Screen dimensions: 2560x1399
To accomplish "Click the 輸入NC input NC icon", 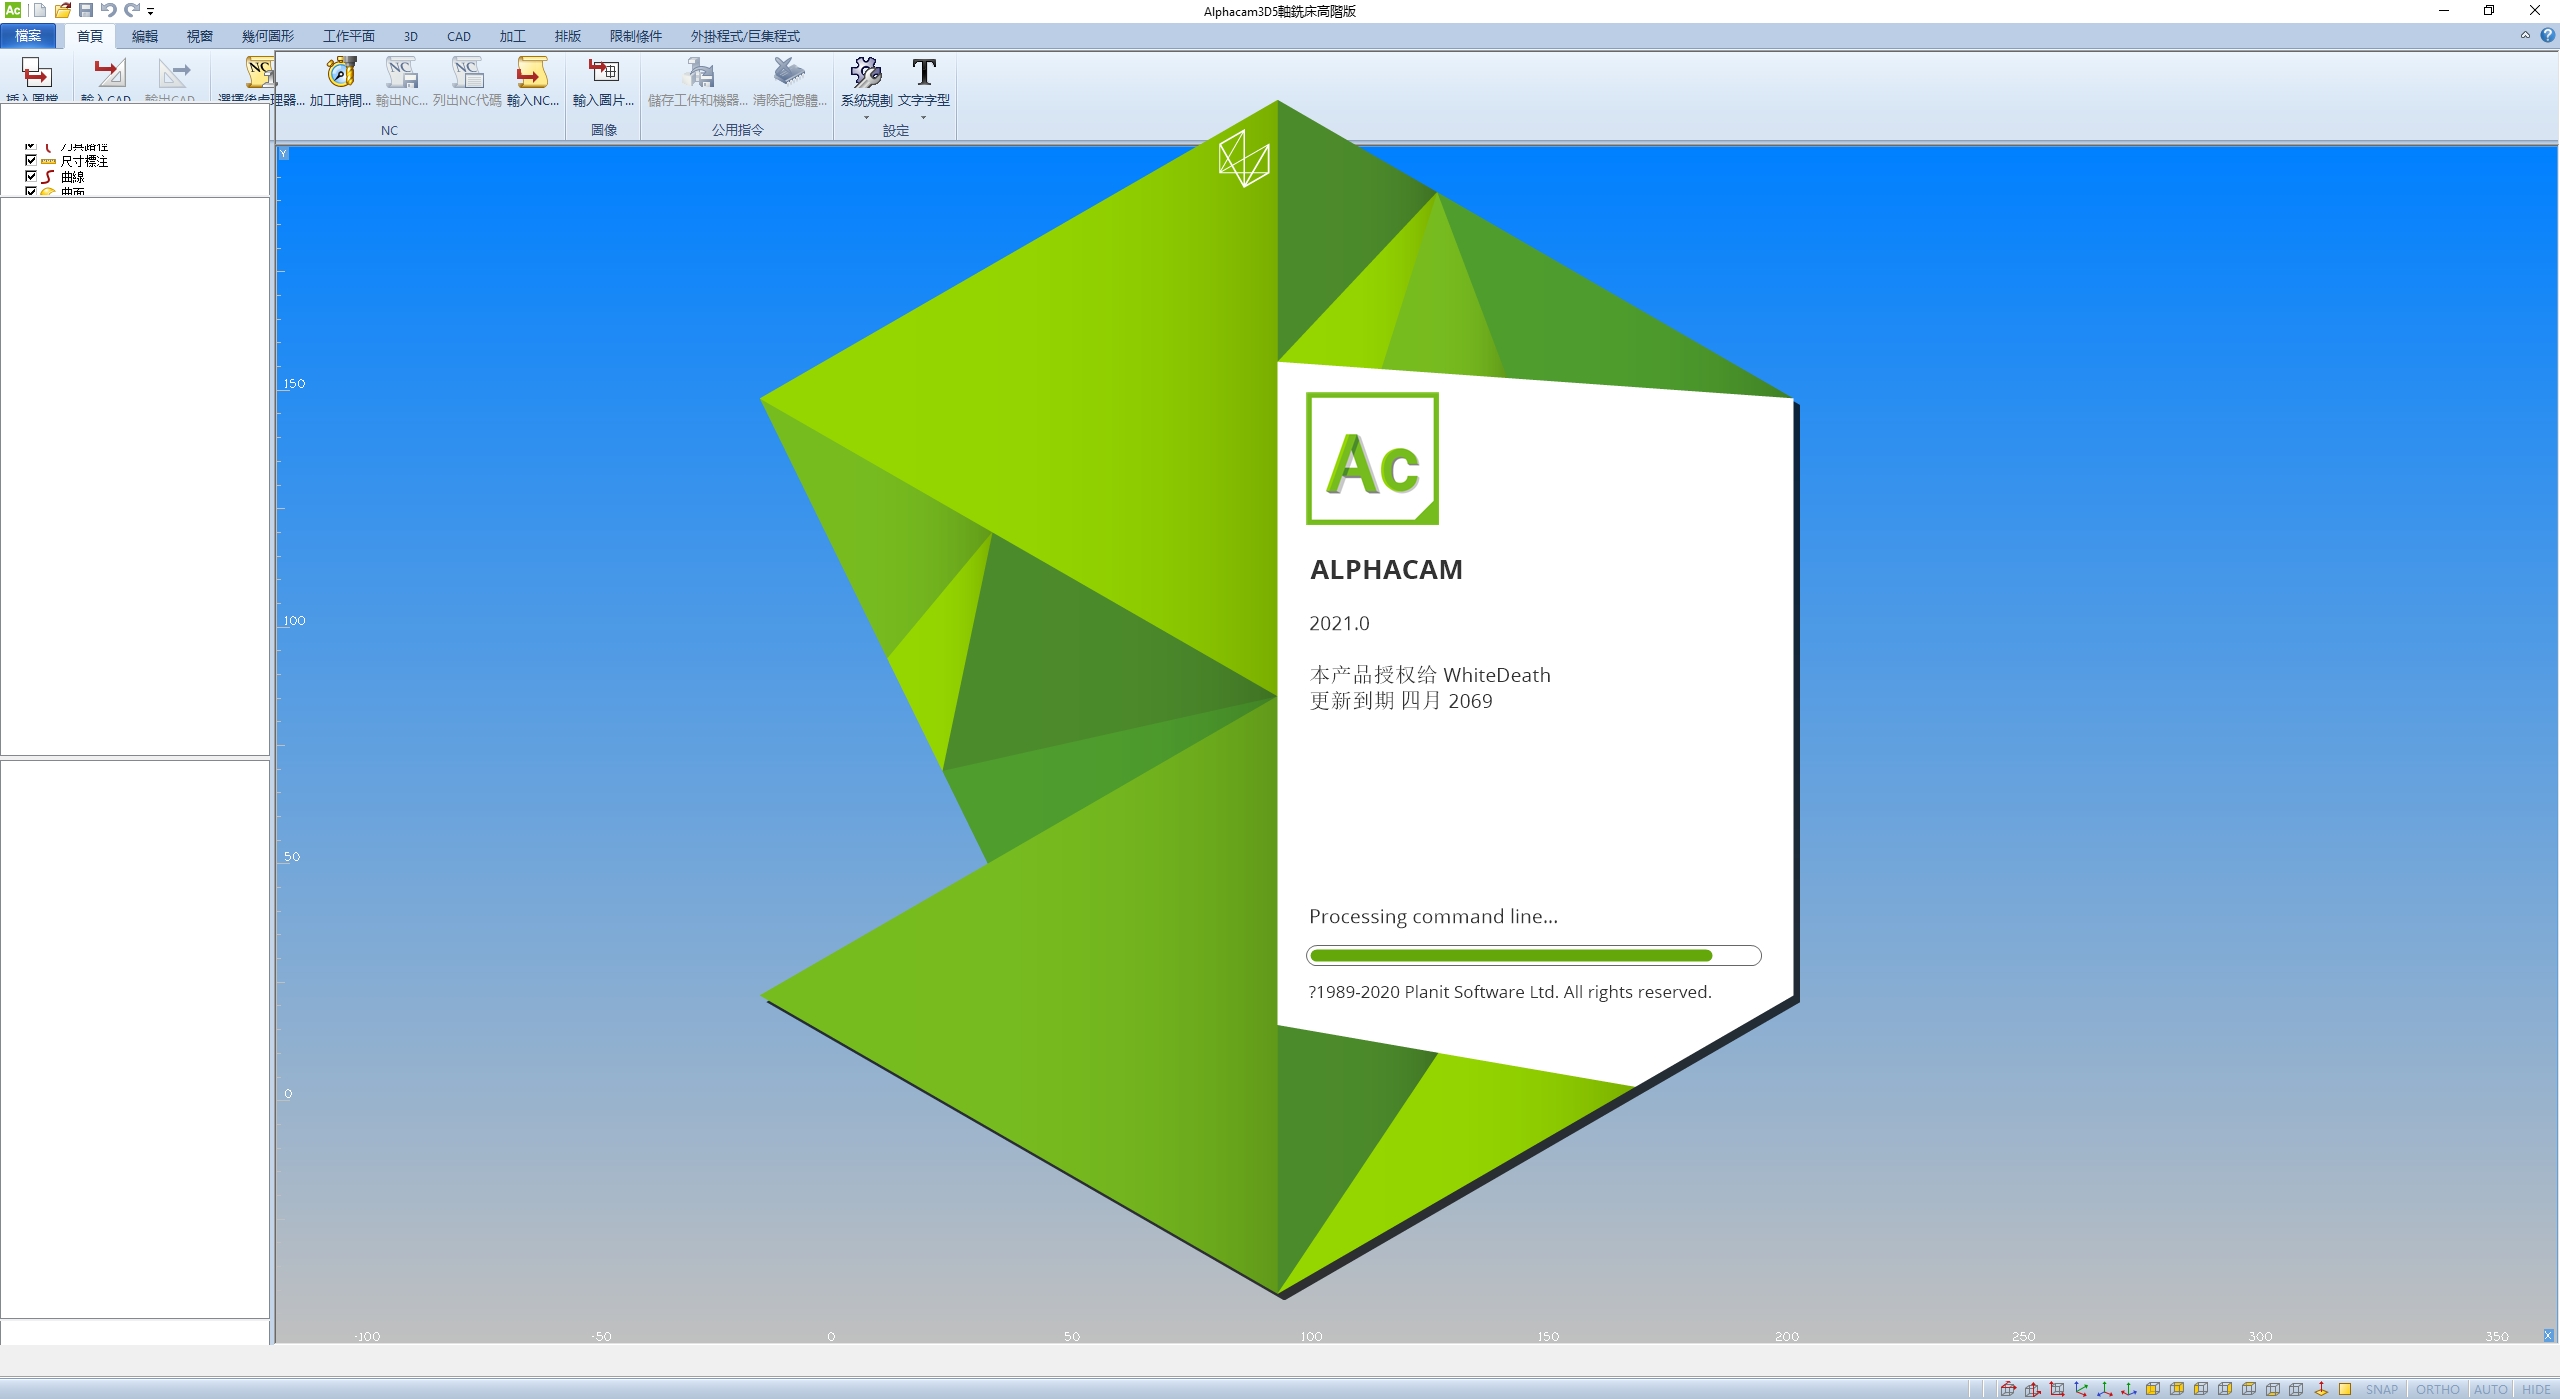I will pyautogui.click(x=532, y=73).
